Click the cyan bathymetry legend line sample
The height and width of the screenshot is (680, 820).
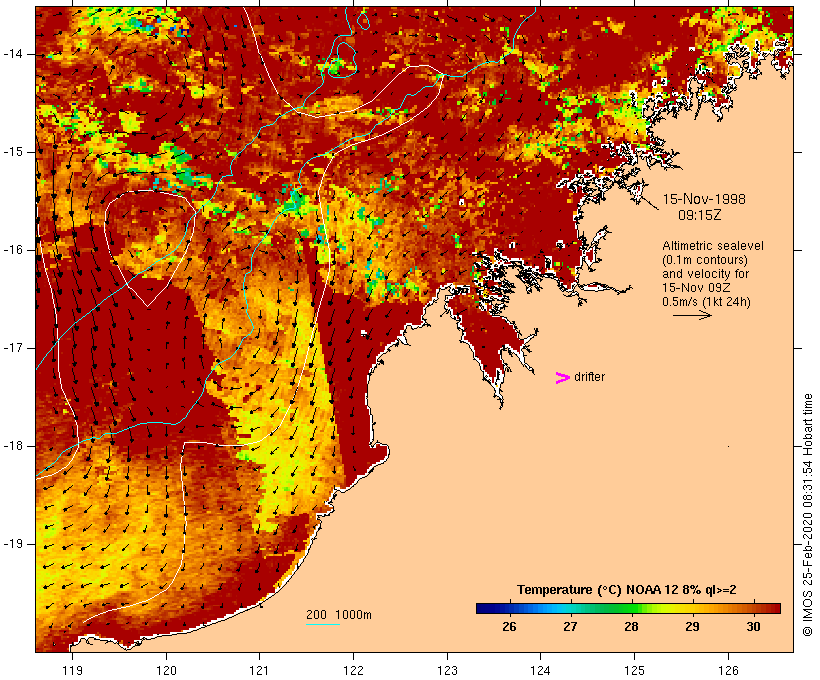click(x=323, y=624)
